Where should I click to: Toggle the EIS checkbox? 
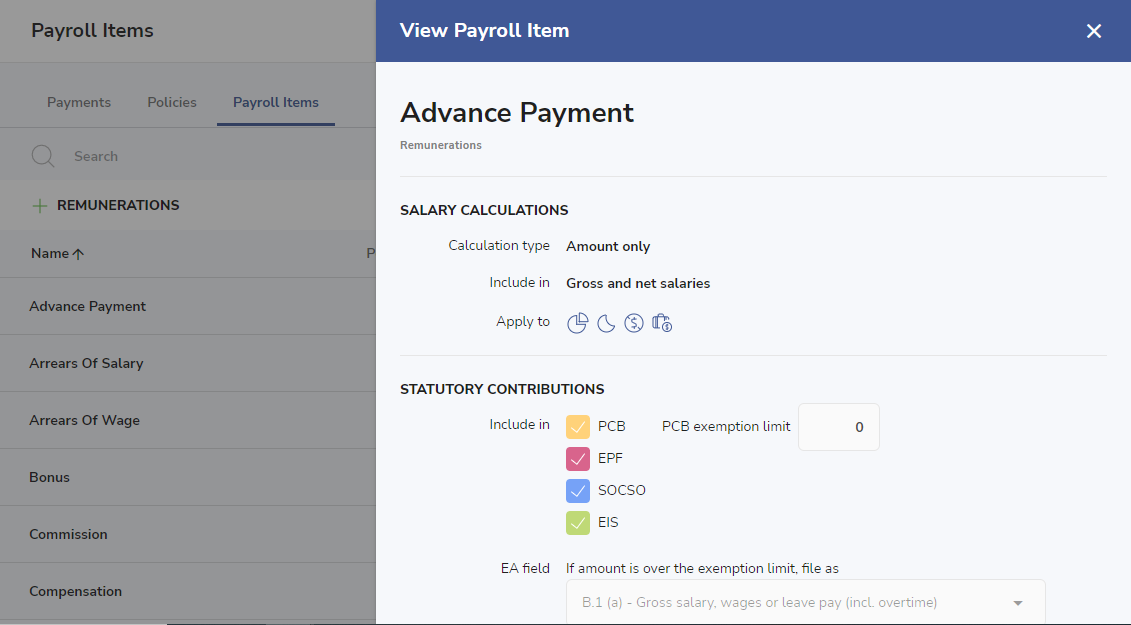pos(578,523)
